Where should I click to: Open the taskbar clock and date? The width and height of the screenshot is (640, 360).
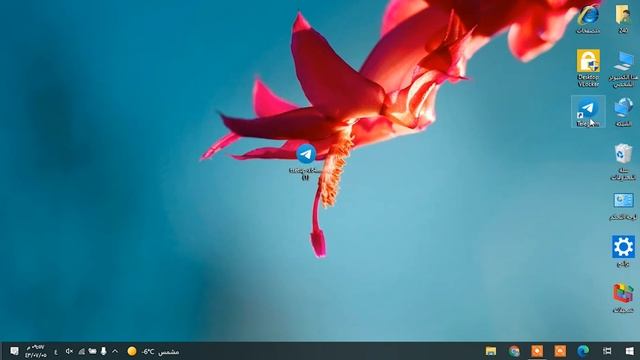[x=36, y=351]
